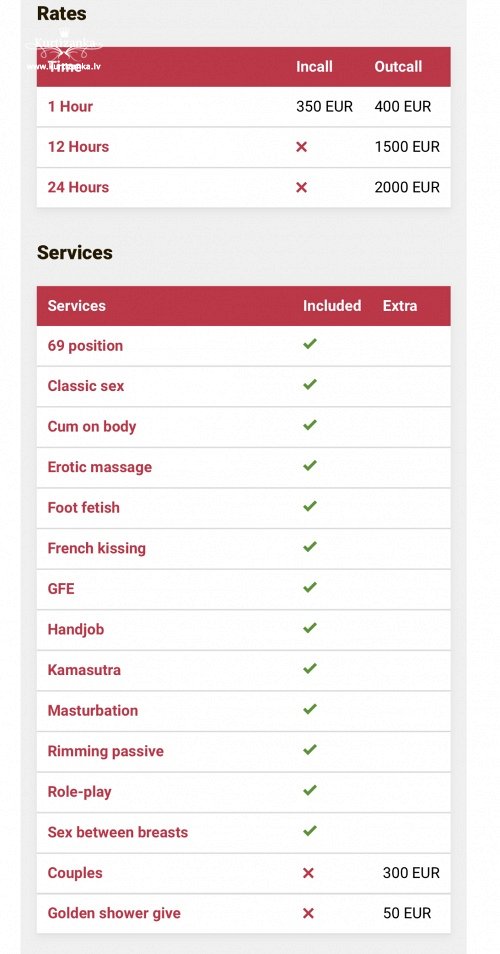The image size is (500, 954).
Task: Click the checkmark next to French kissing
Action: point(310,547)
